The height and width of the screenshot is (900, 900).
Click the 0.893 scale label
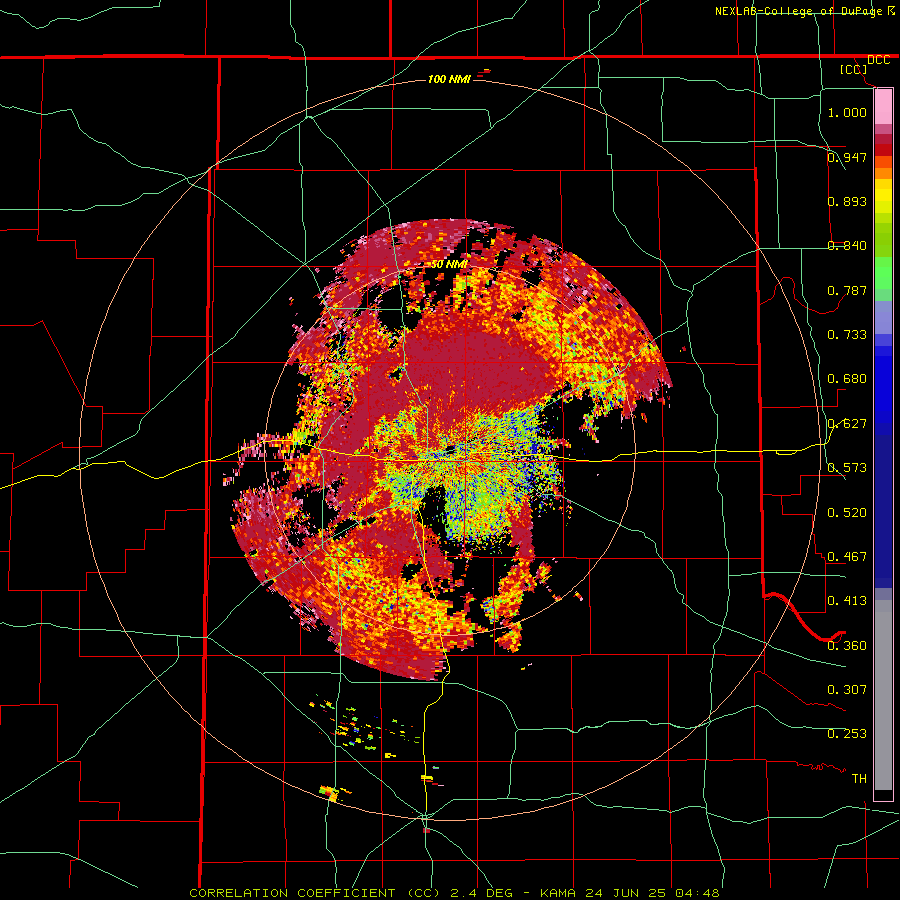click(847, 201)
